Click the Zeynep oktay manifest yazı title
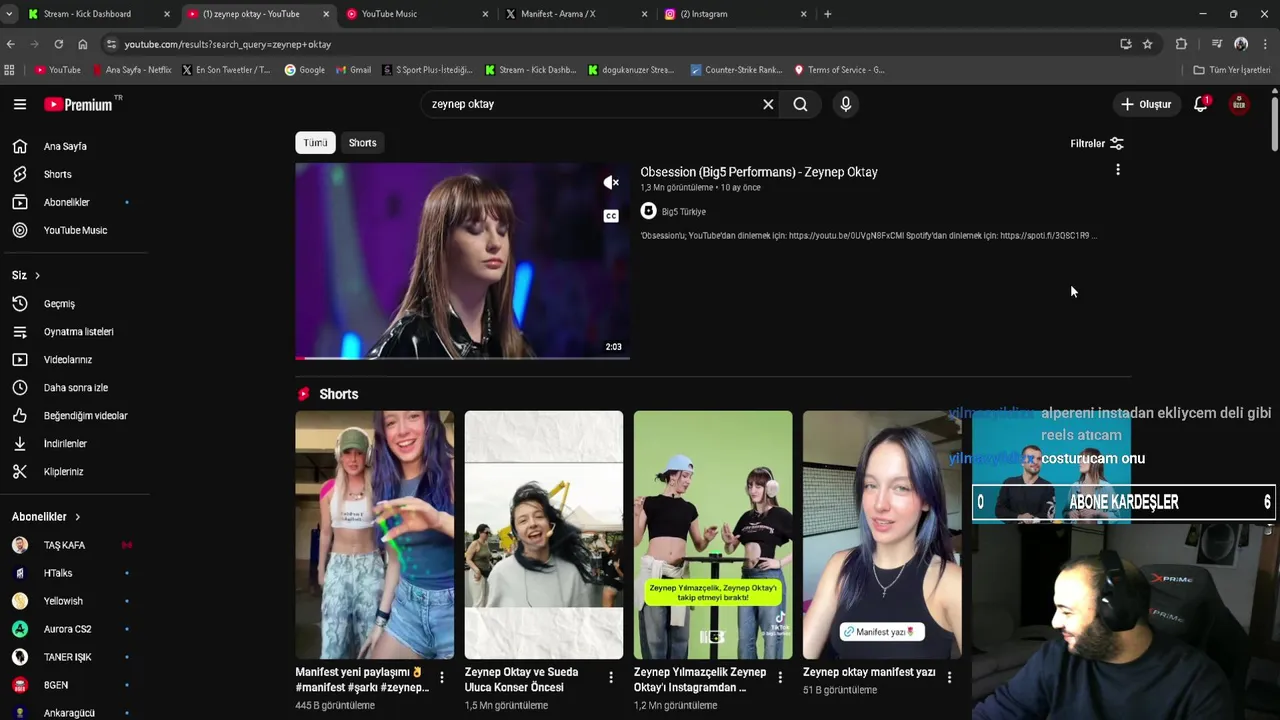The height and width of the screenshot is (720, 1280). (x=869, y=672)
